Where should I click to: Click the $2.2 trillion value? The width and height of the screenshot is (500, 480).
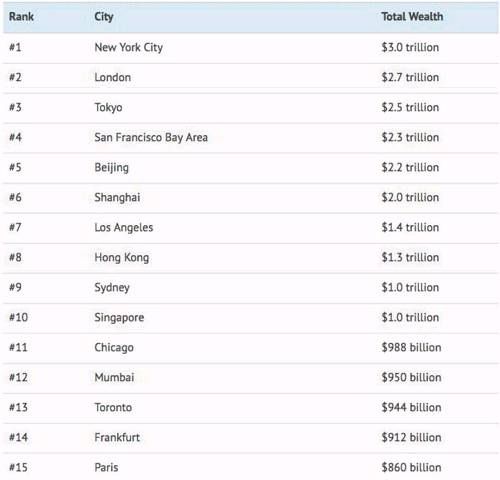[x=410, y=167]
